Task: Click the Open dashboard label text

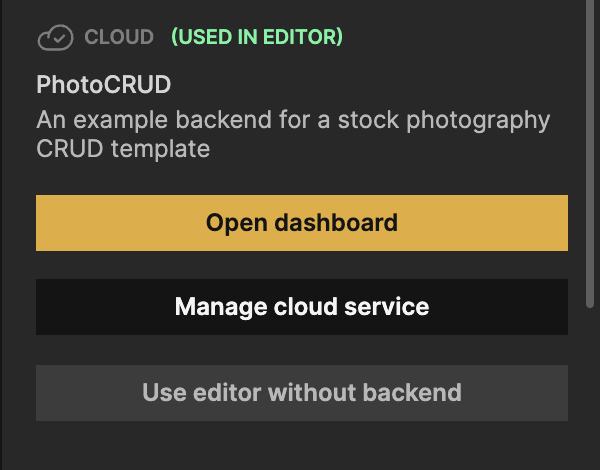Action: pyautogui.click(x=302, y=222)
